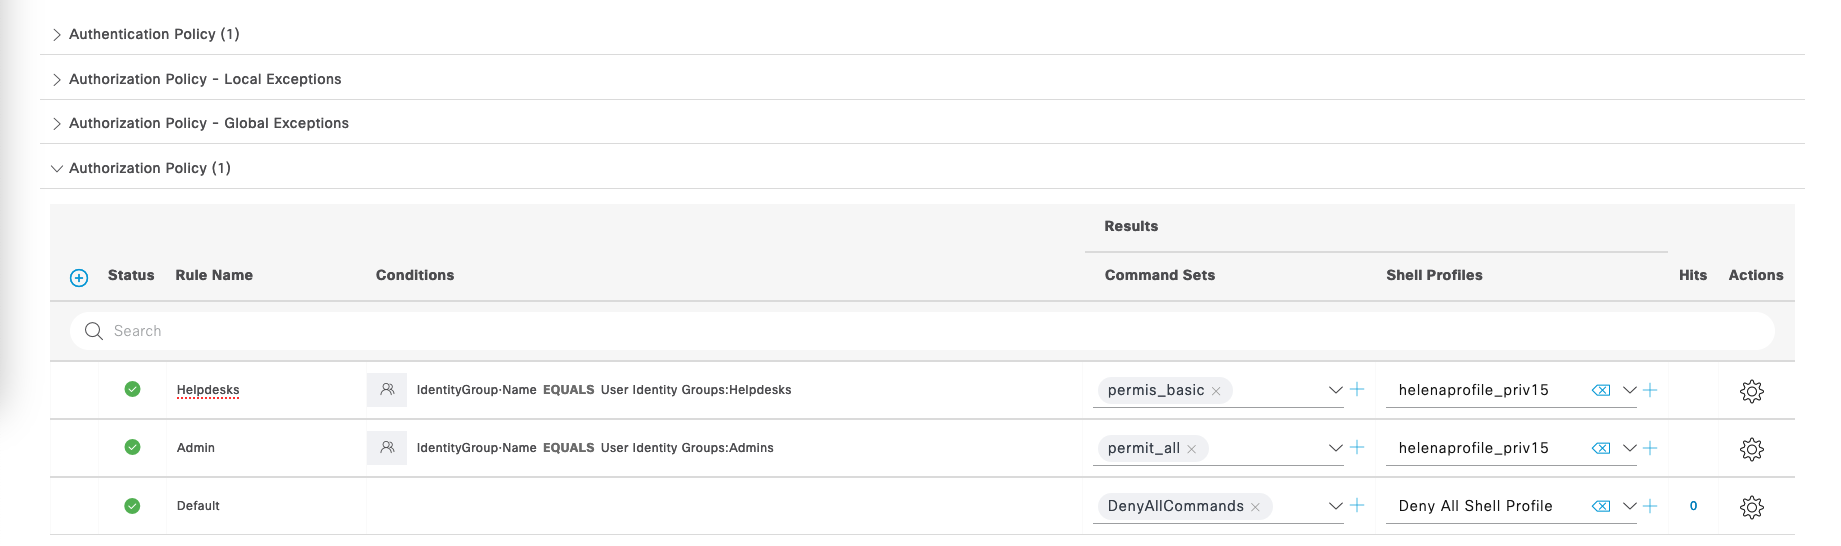Image resolution: width=1841 pixels, height=546 pixels.
Task: Open the Default shell profile dropdown
Action: (1629, 506)
